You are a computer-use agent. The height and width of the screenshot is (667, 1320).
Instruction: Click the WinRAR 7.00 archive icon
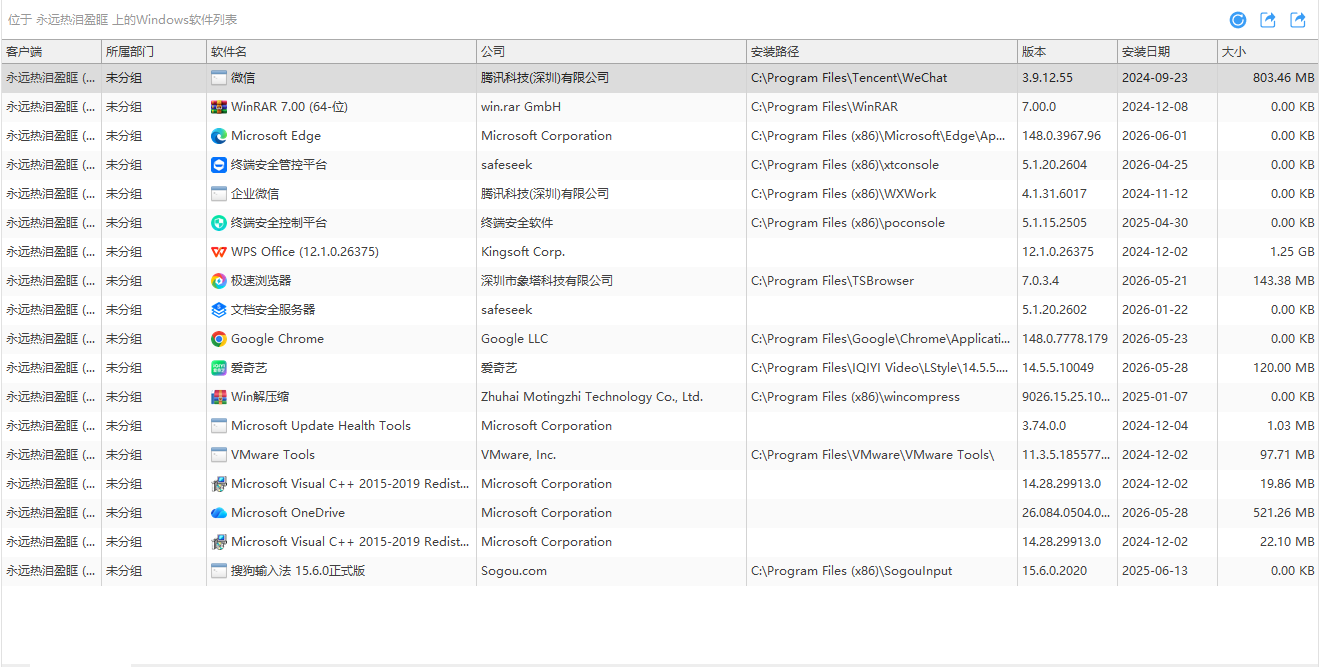coord(219,107)
